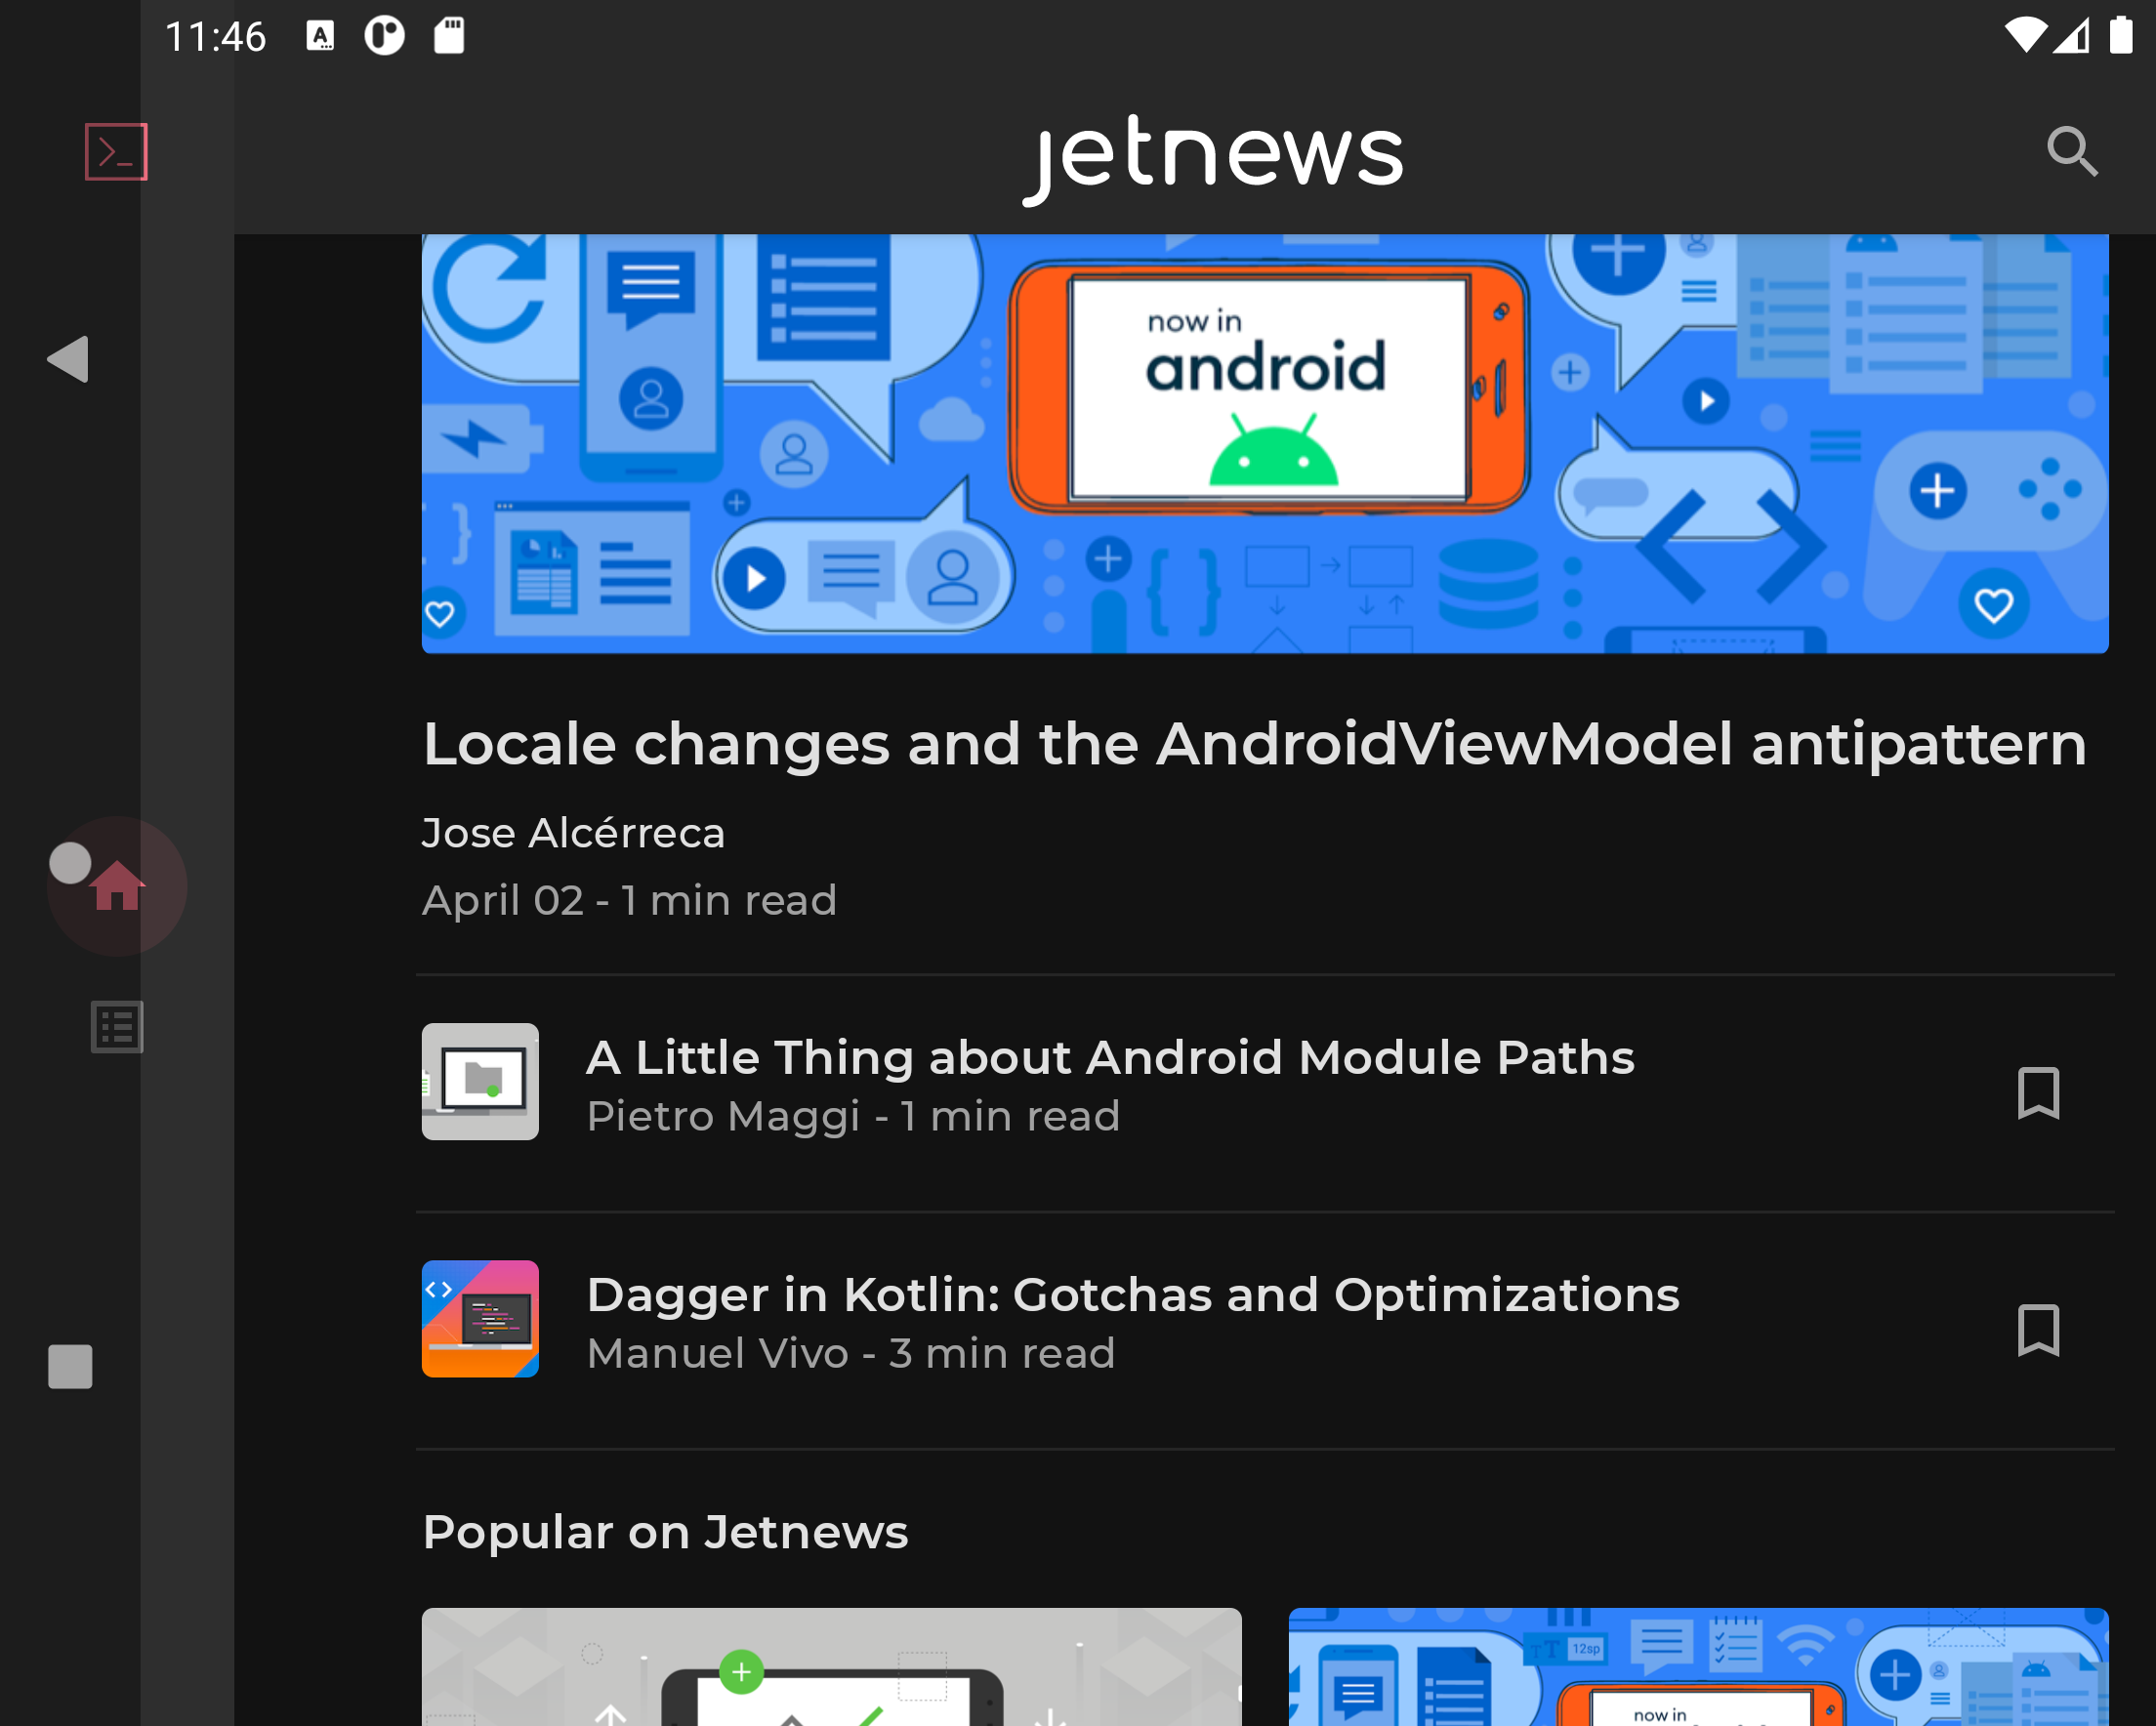Open the recents list icon in the sidebar

pyautogui.click(x=116, y=1025)
